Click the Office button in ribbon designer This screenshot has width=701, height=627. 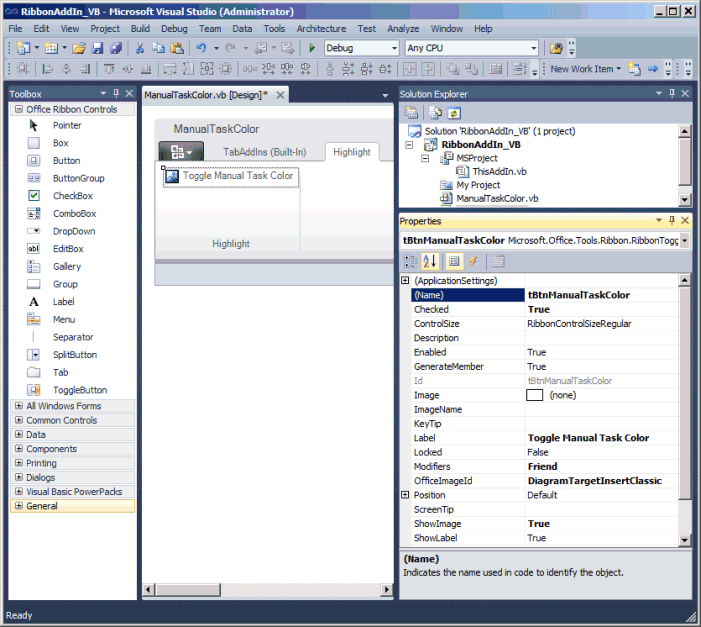click(x=181, y=152)
